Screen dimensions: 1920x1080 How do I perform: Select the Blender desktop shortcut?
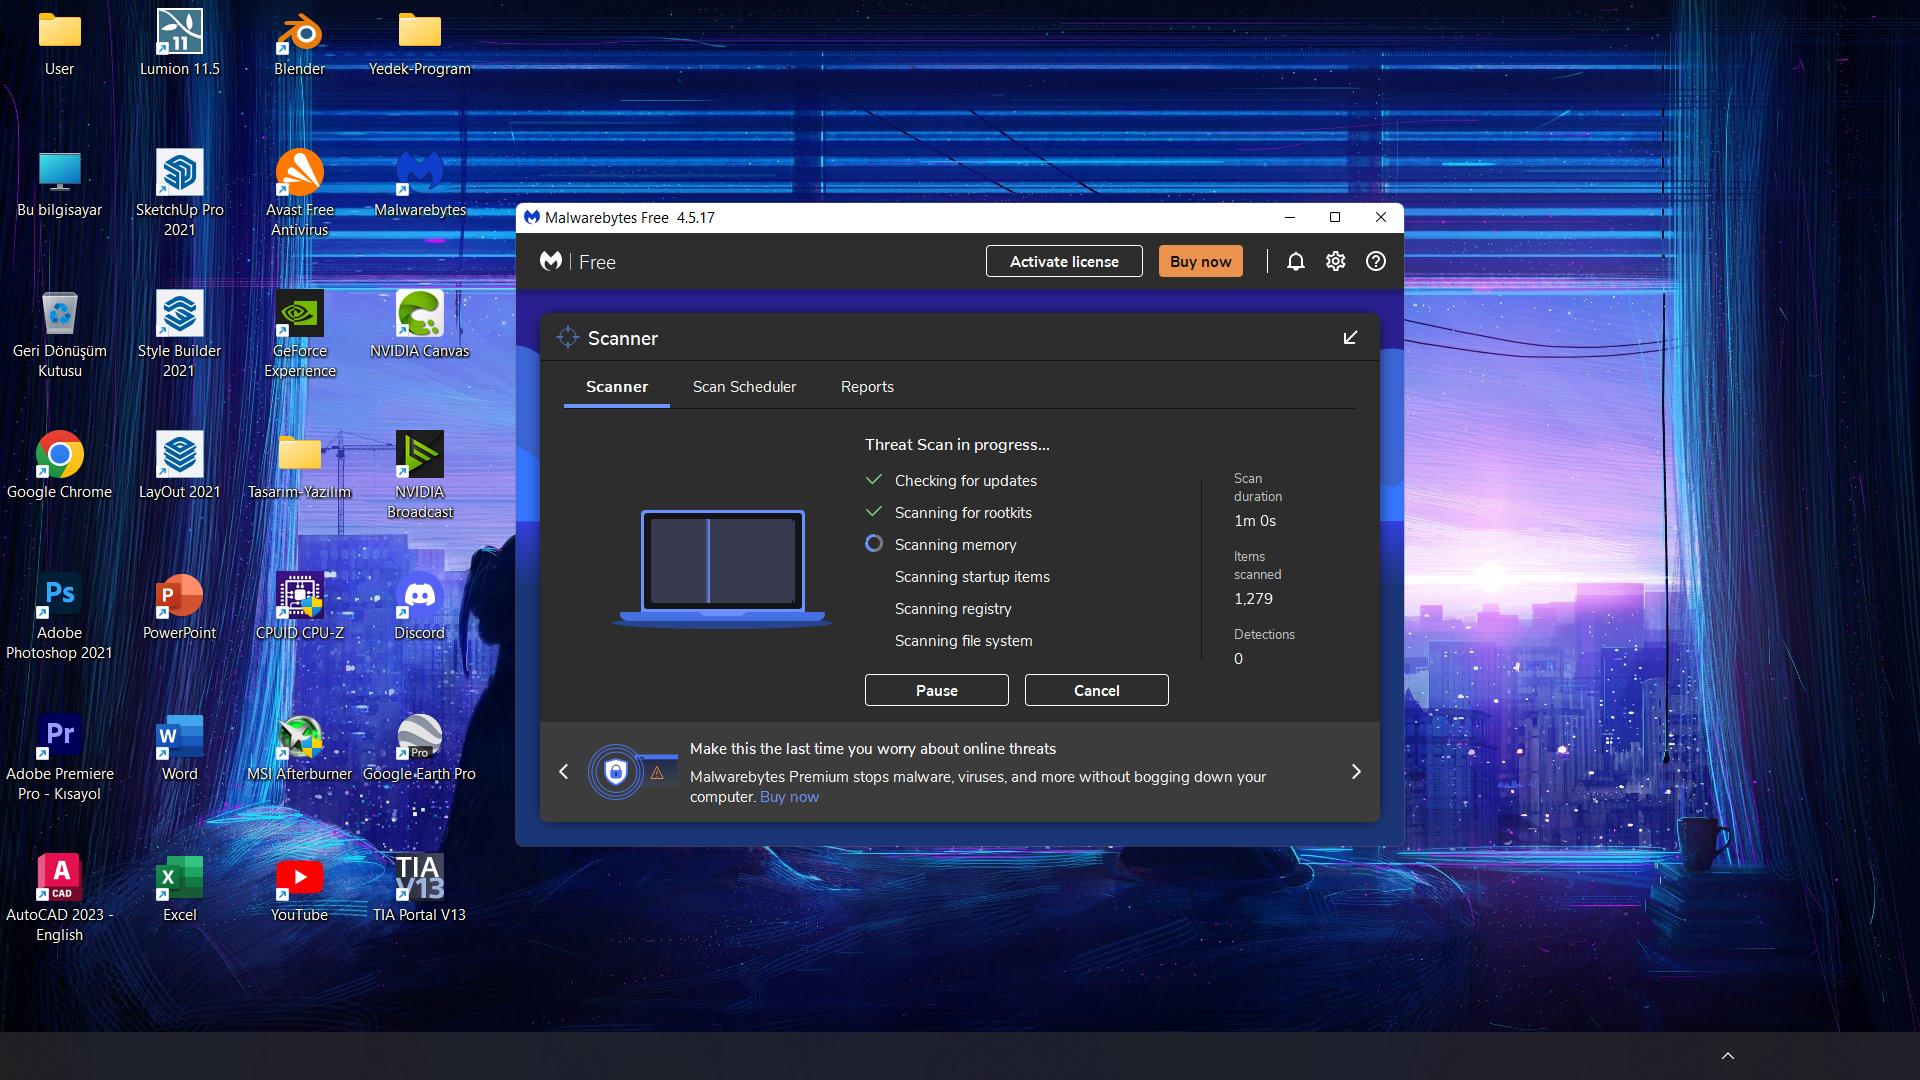[x=300, y=44]
